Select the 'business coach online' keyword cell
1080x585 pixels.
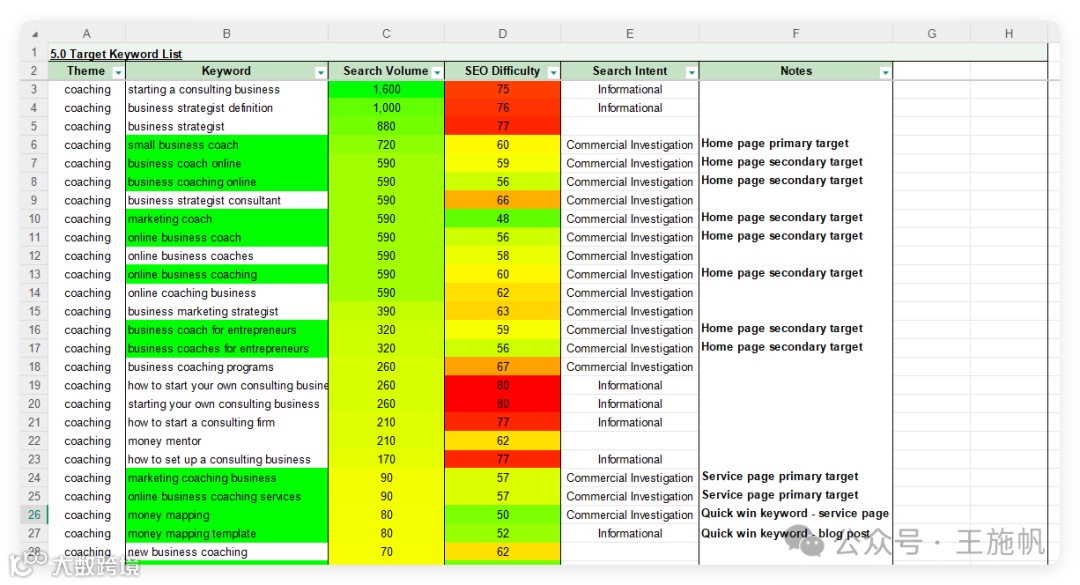pyautogui.click(x=227, y=163)
